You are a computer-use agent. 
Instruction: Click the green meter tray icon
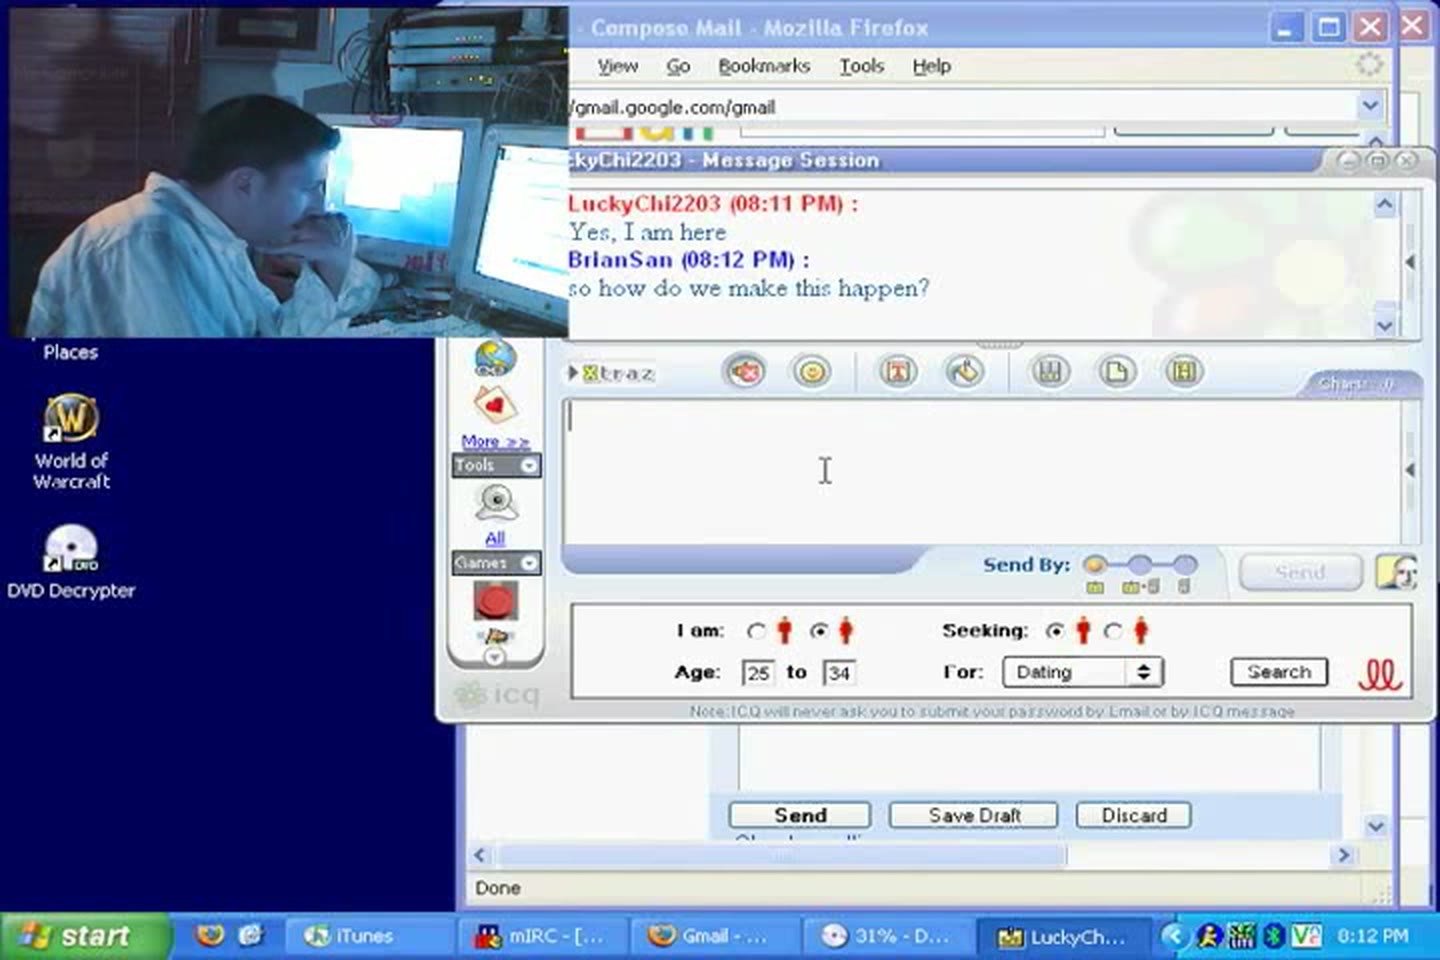click(x=1242, y=936)
